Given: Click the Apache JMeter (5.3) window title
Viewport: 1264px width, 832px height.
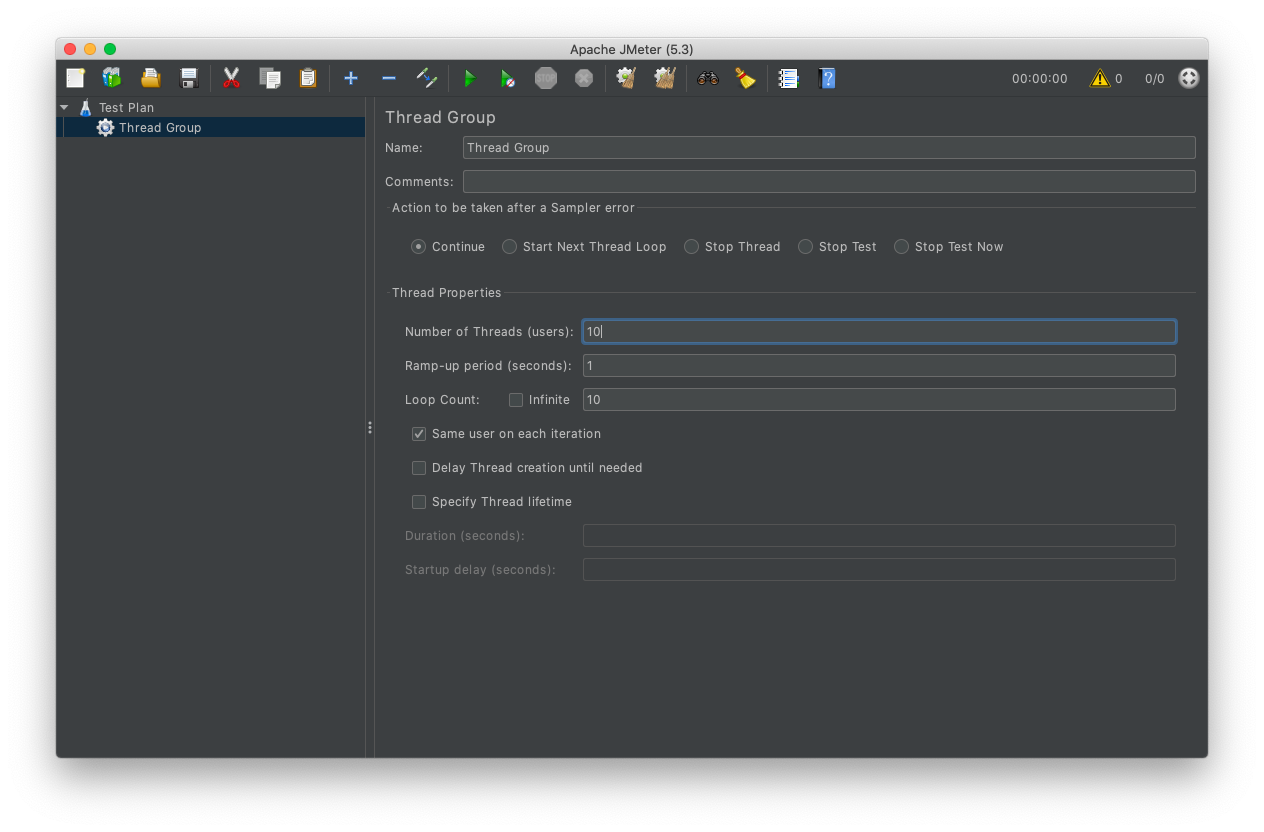Looking at the screenshot, I should tap(632, 49).
